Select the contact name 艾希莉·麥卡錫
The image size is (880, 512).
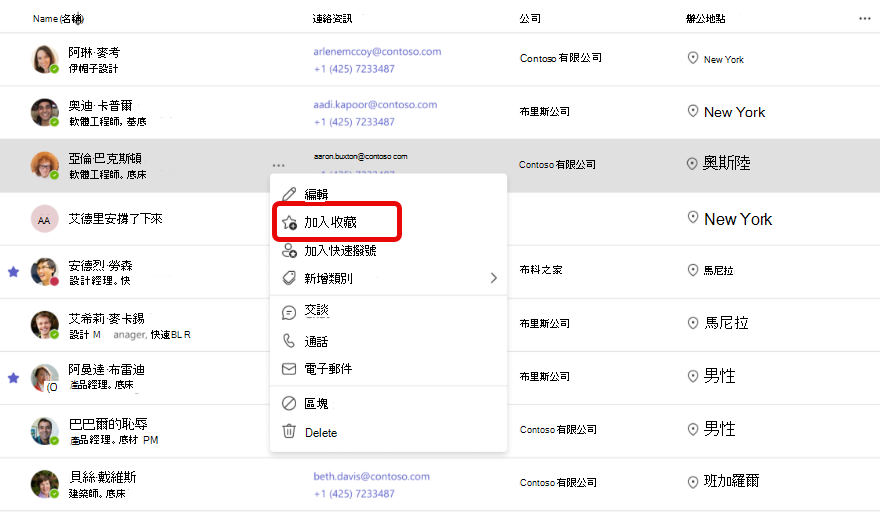(x=107, y=319)
